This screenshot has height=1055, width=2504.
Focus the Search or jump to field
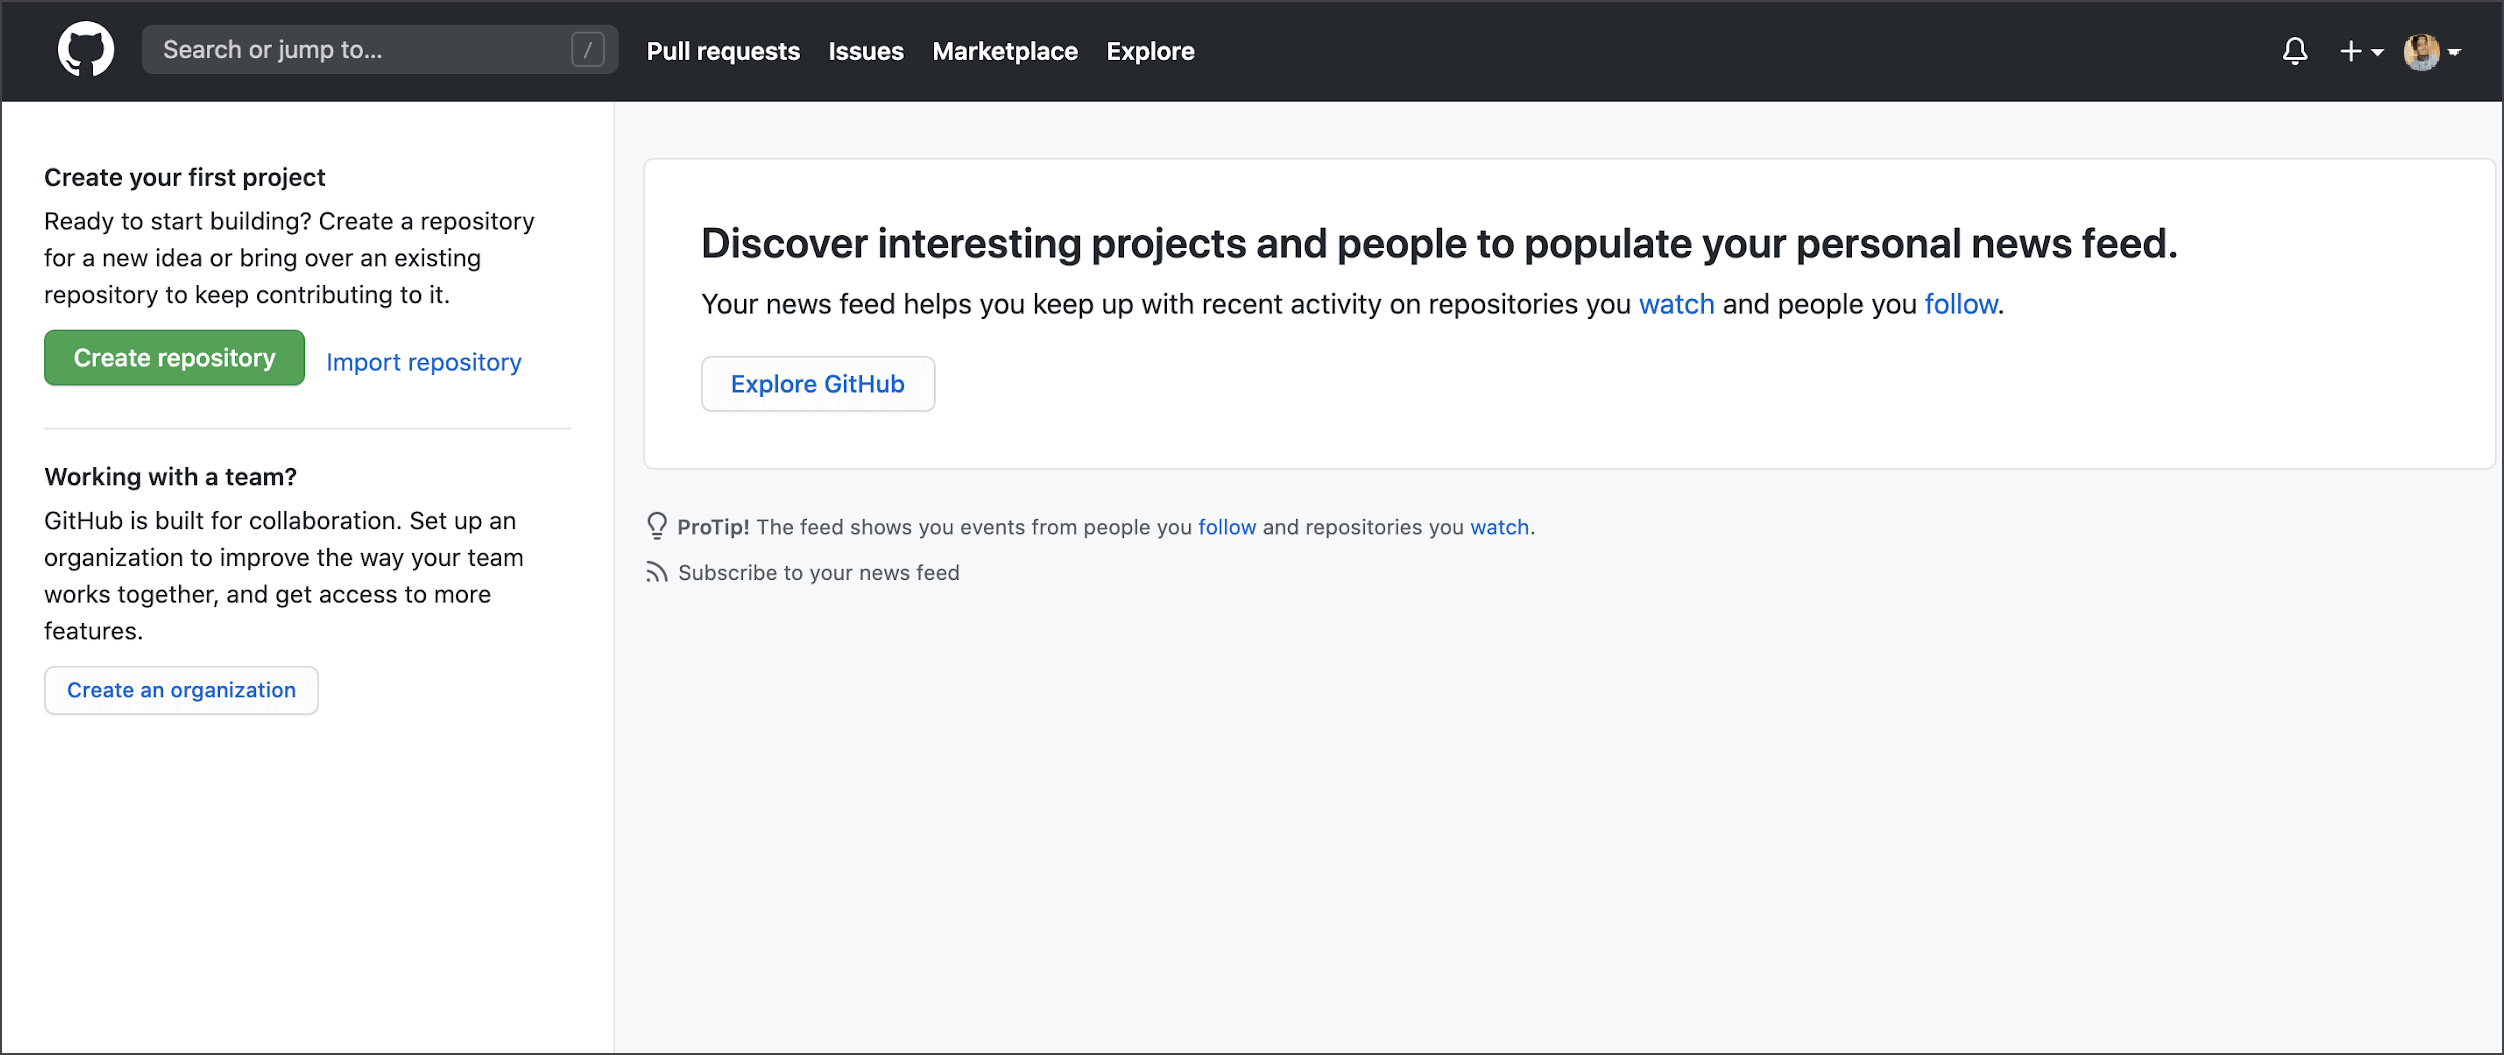[380, 50]
